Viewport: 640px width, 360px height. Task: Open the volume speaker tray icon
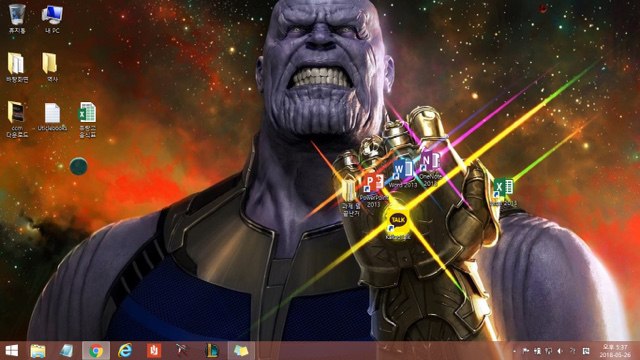[560, 351]
